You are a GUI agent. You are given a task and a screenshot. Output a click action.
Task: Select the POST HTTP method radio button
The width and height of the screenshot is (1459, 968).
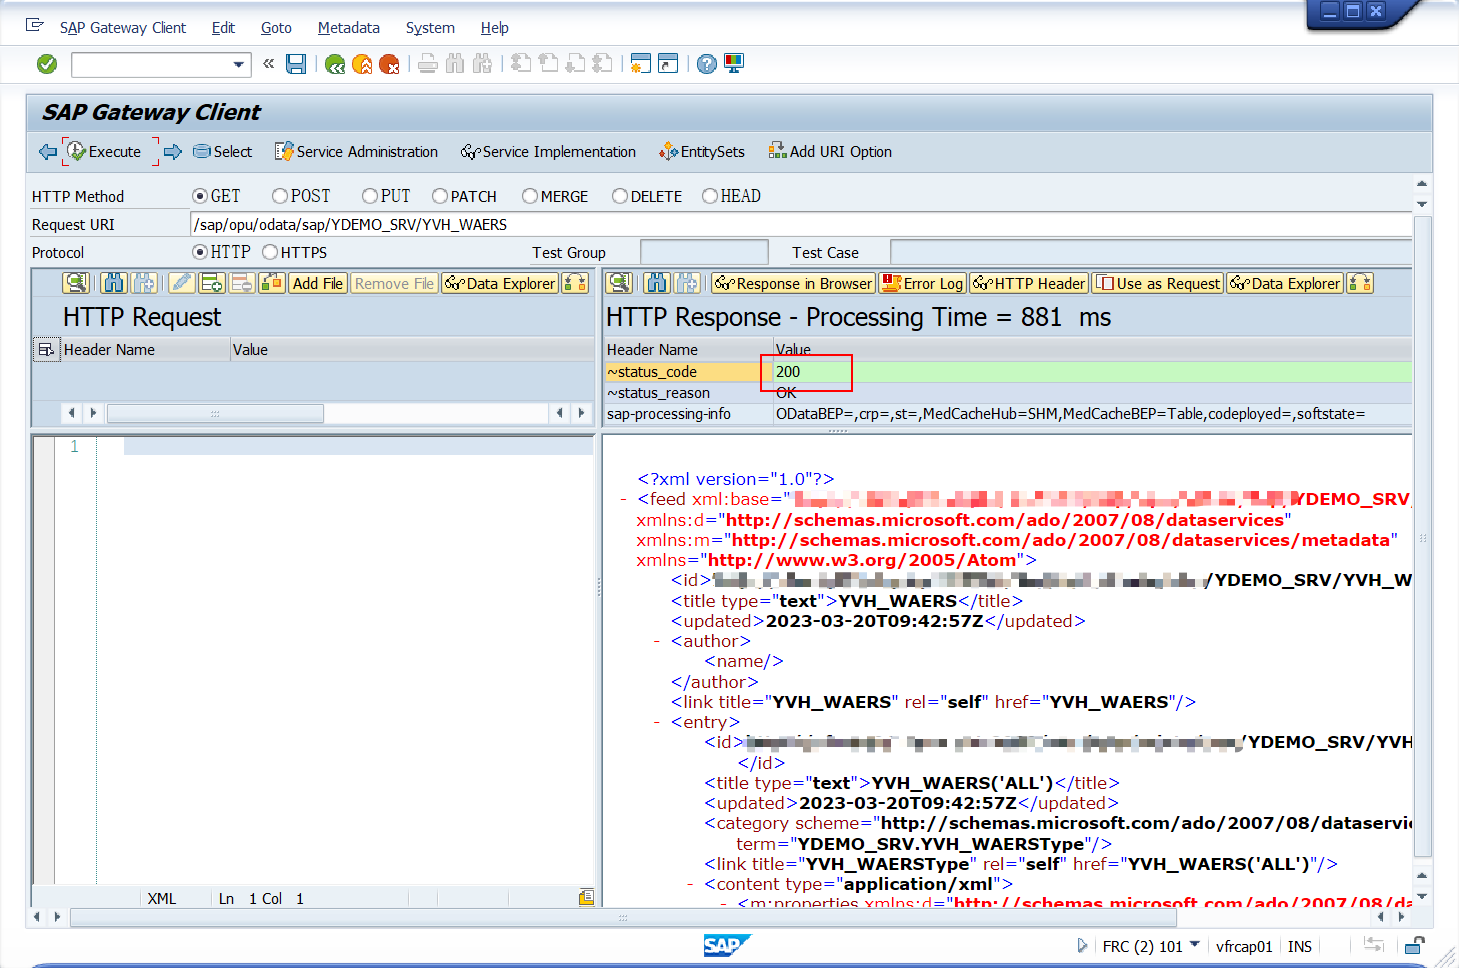tap(279, 195)
